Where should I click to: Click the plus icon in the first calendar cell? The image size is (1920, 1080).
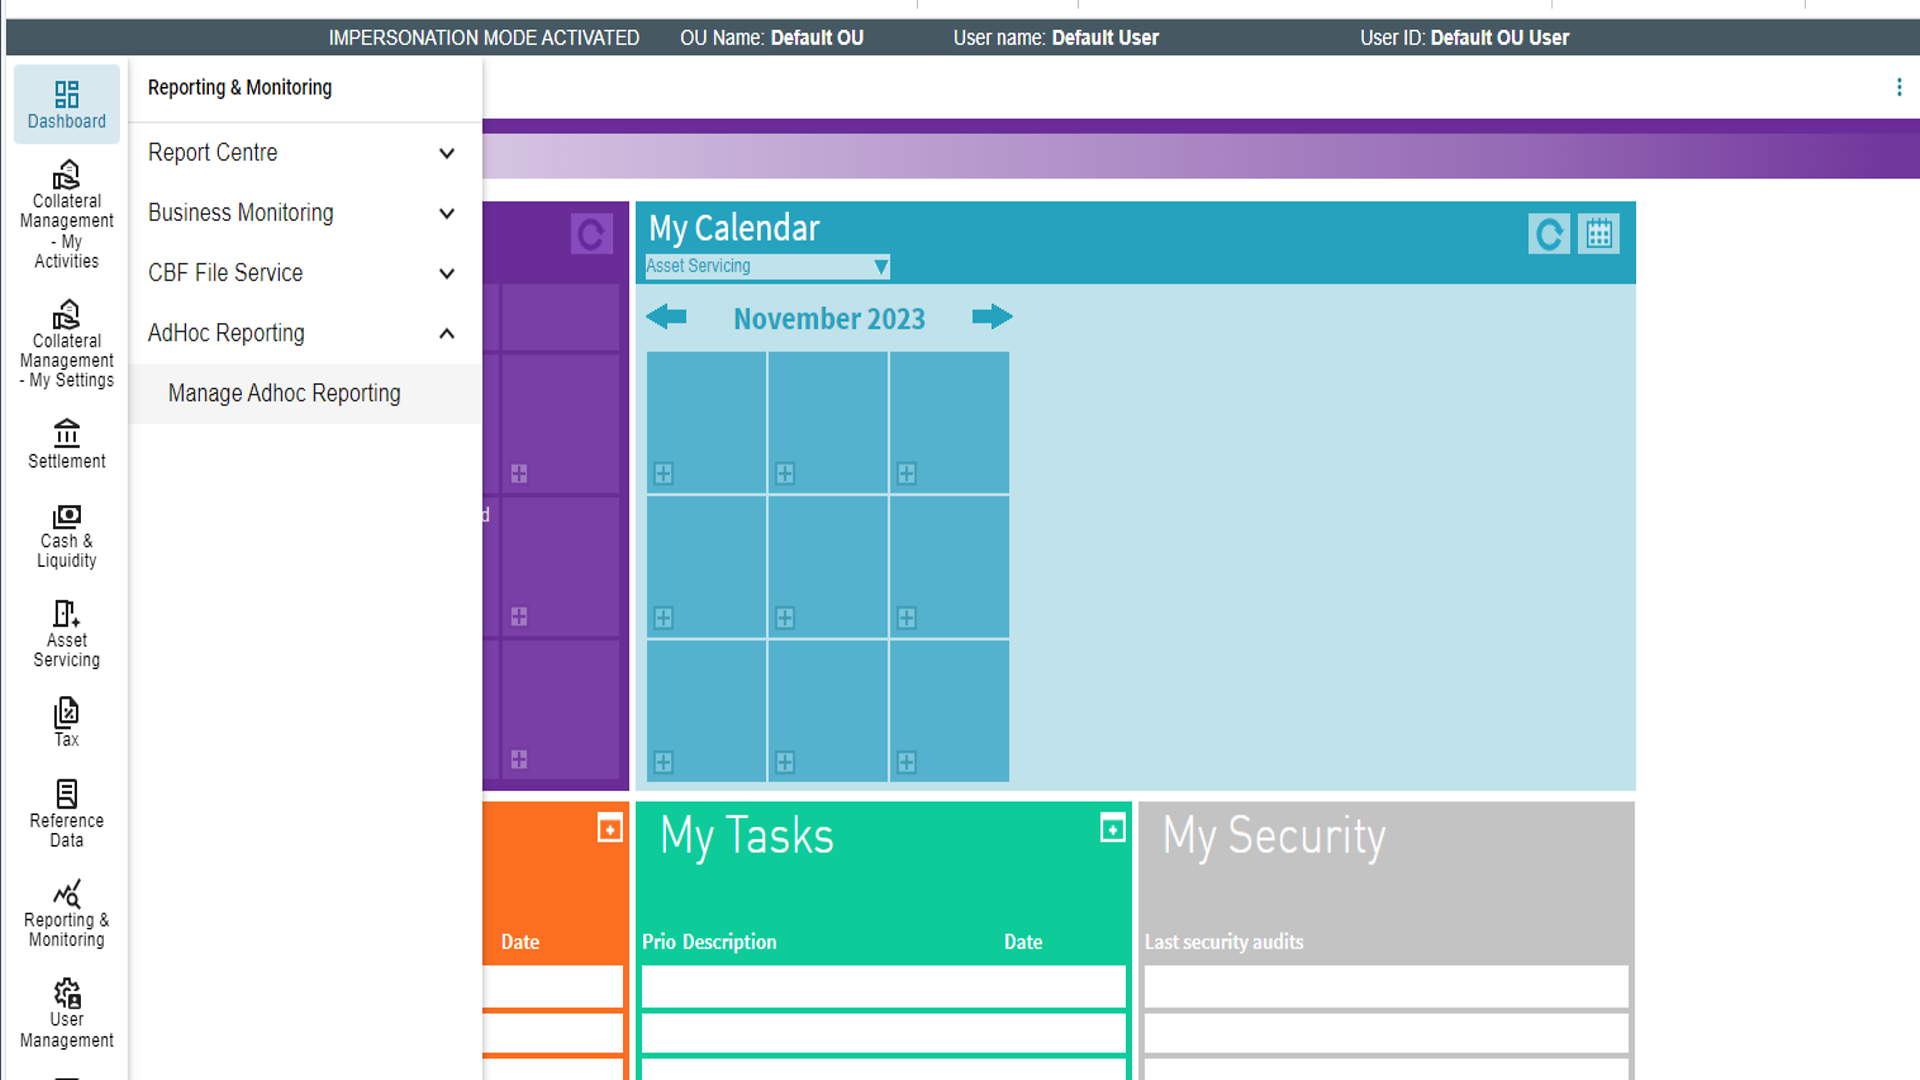point(663,473)
